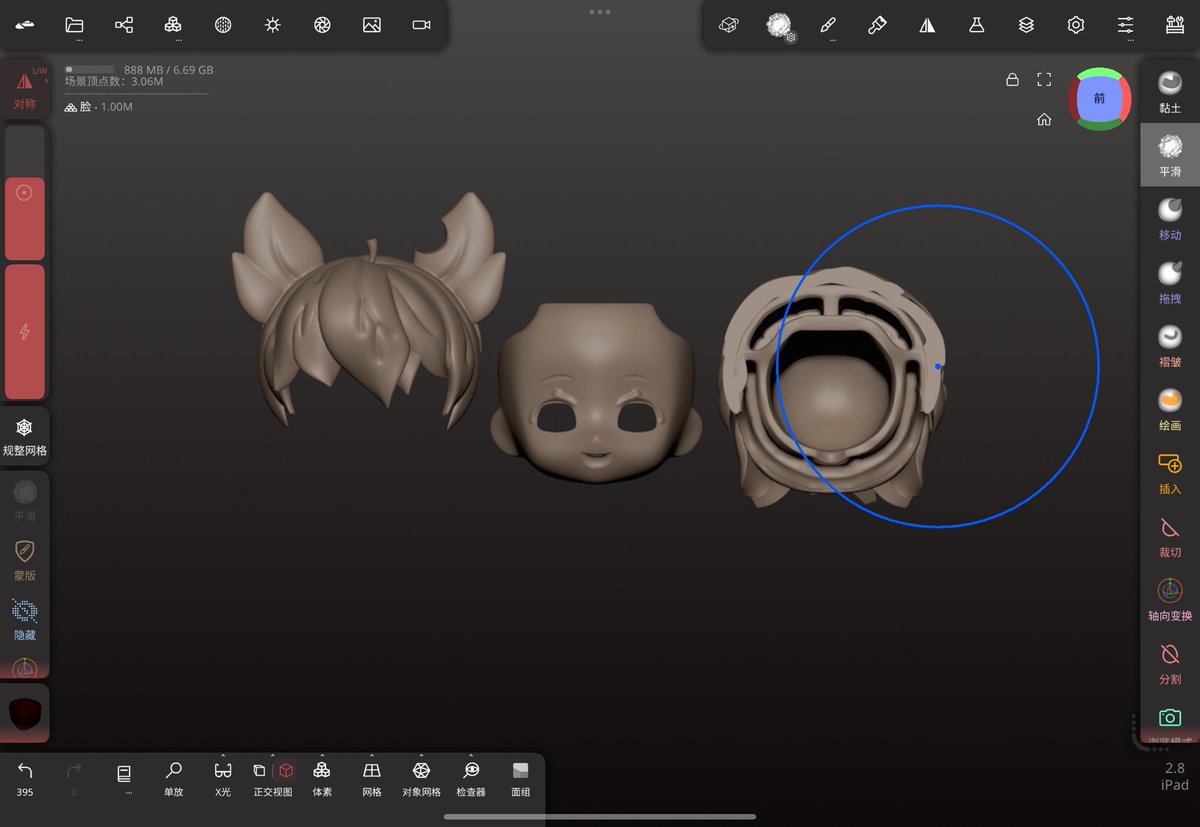Toggle X光 x-ray view

(223, 778)
